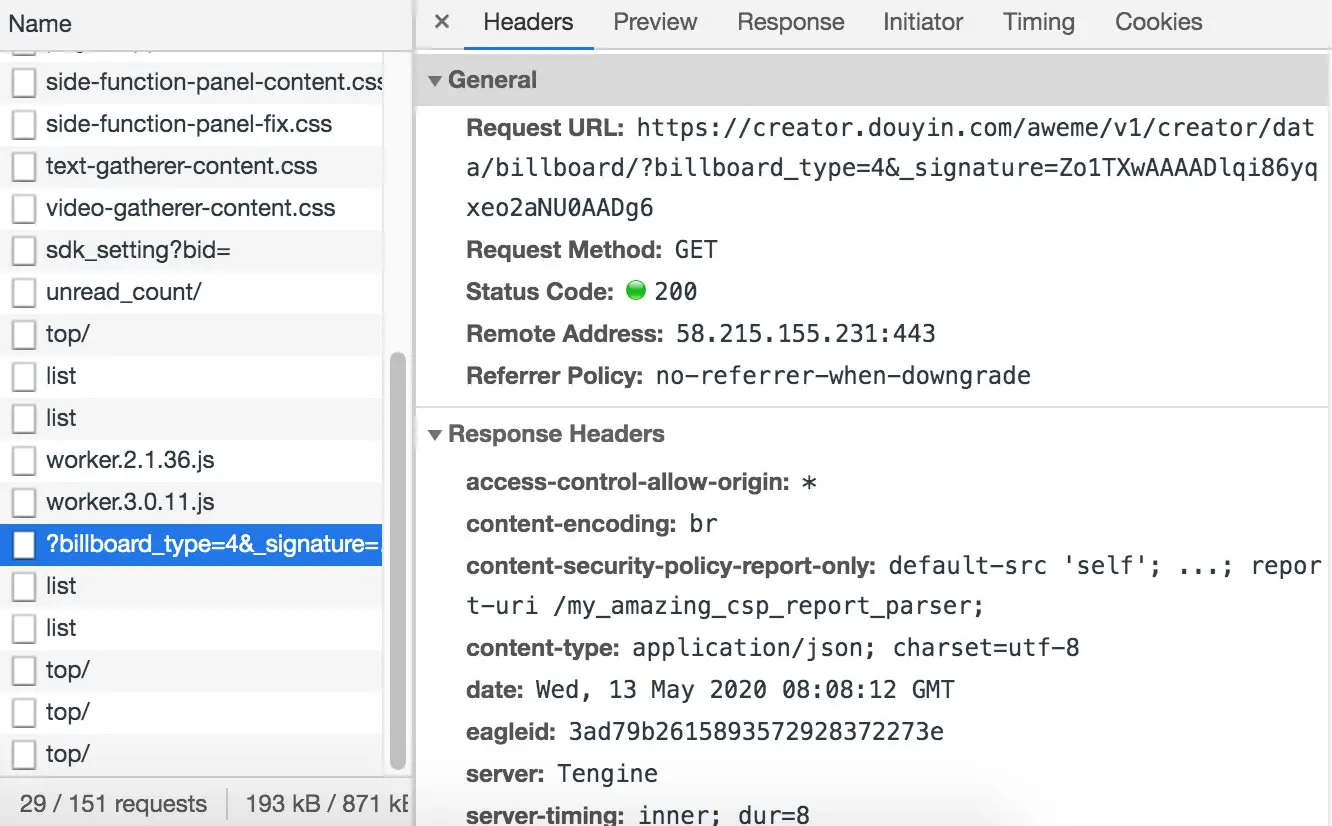
Task: Select the worker.3.0.11.js request
Action: (x=191, y=503)
